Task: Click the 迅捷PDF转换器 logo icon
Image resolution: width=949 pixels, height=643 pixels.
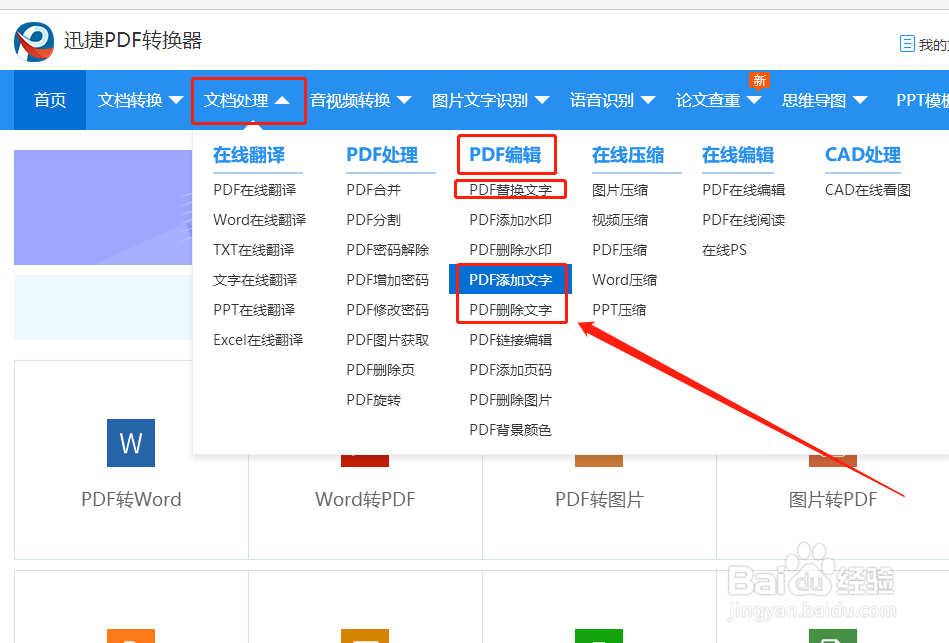Action: point(34,41)
